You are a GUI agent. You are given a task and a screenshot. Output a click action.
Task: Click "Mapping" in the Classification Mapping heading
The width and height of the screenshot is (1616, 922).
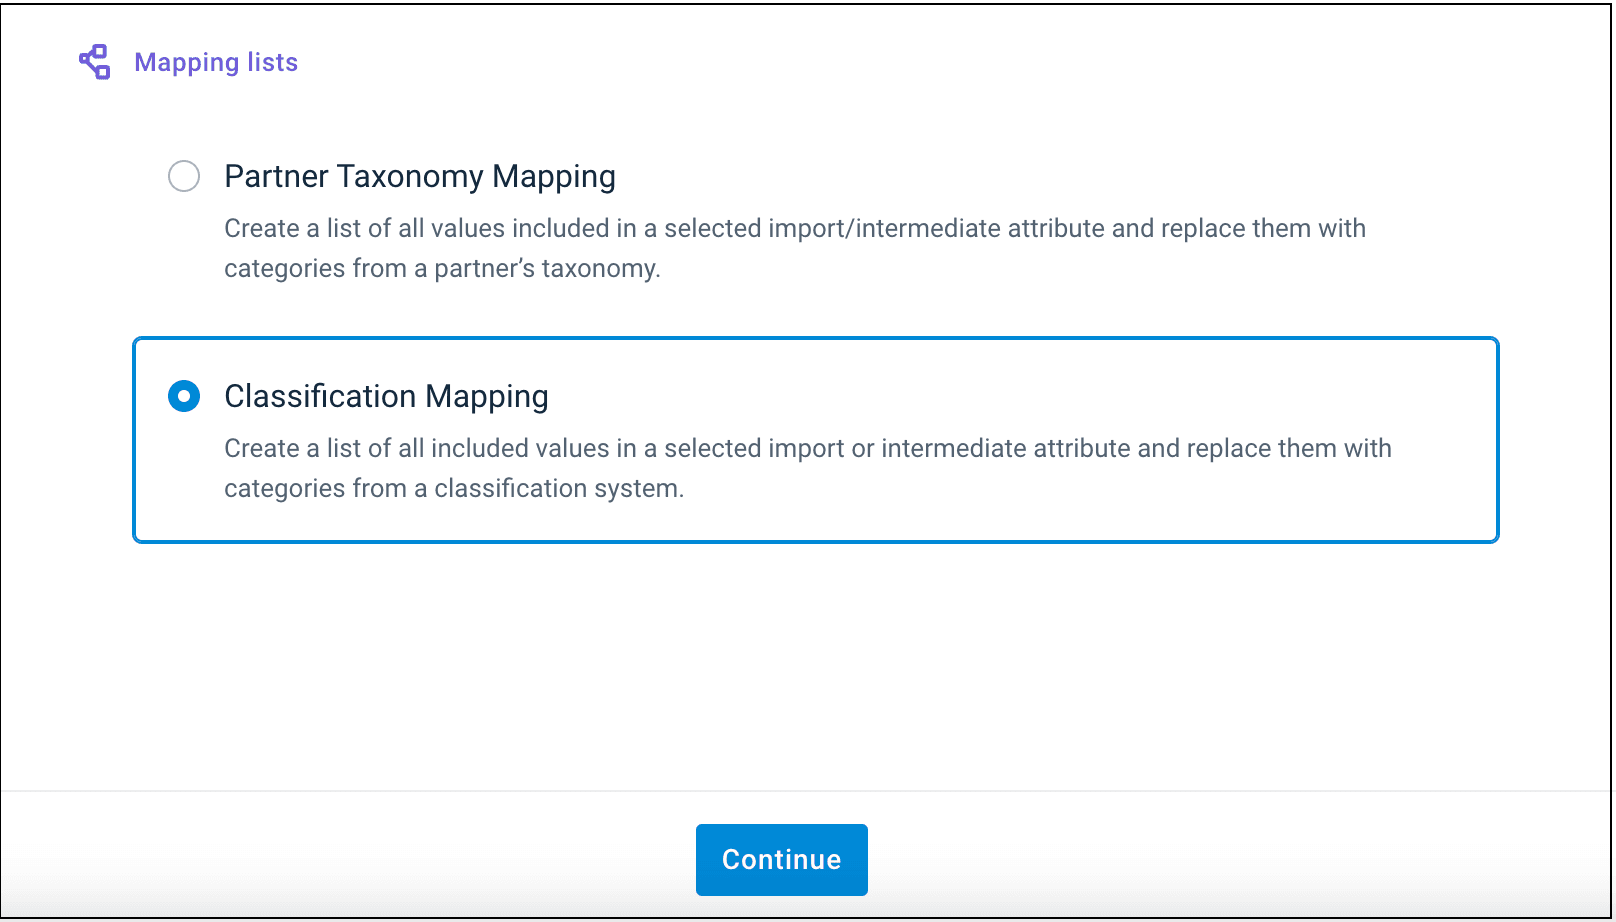[487, 397]
